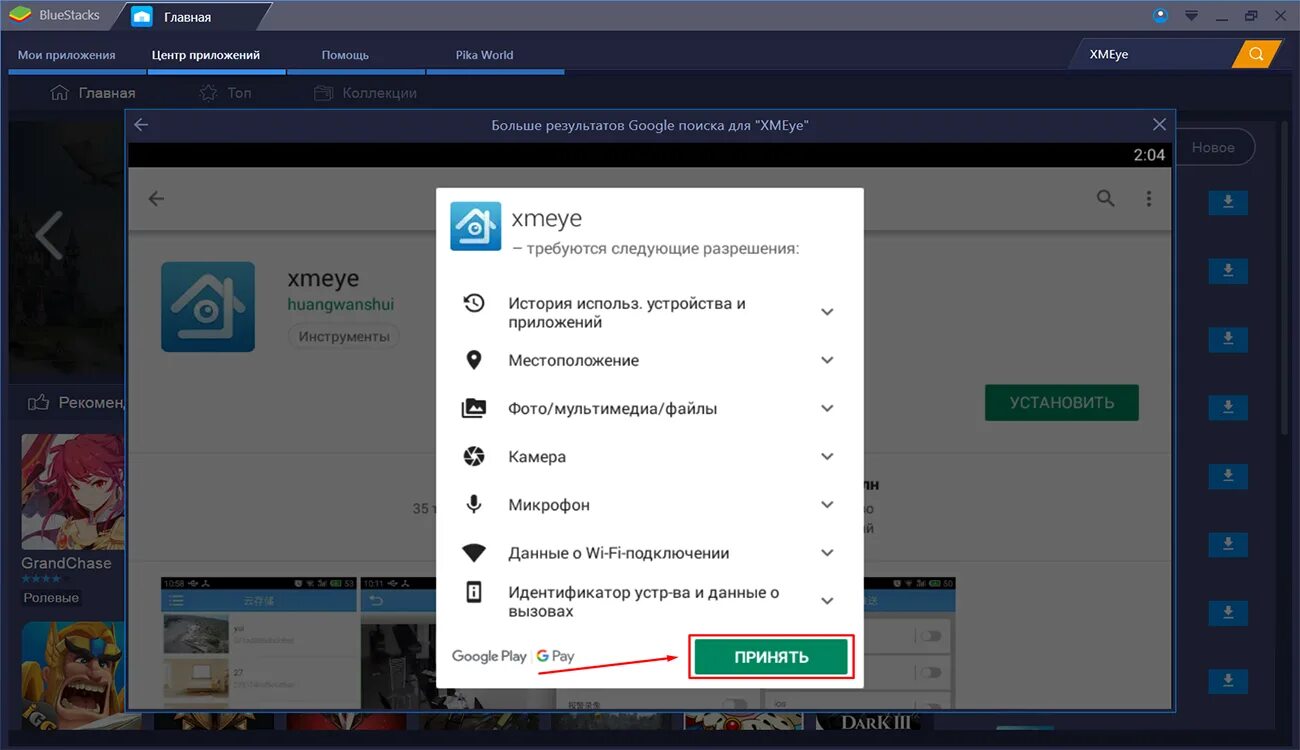Expand Данные о Wi-Fi-подключении permission
The height and width of the screenshot is (750, 1300).
[x=827, y=553]
